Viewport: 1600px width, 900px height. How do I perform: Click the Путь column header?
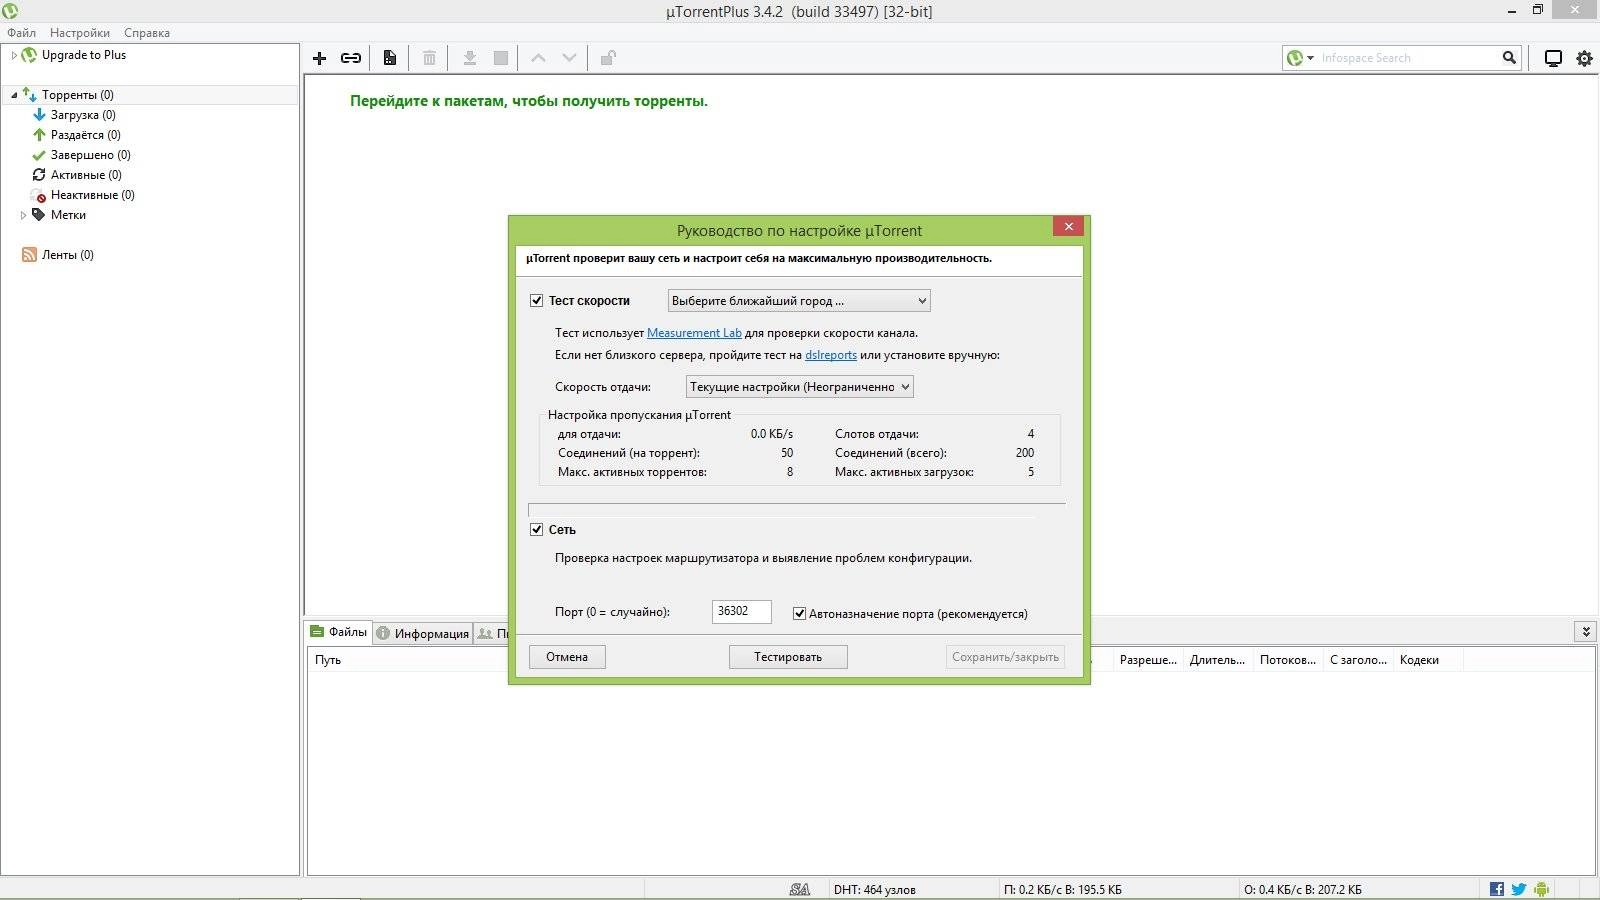(x=328, y=660)
